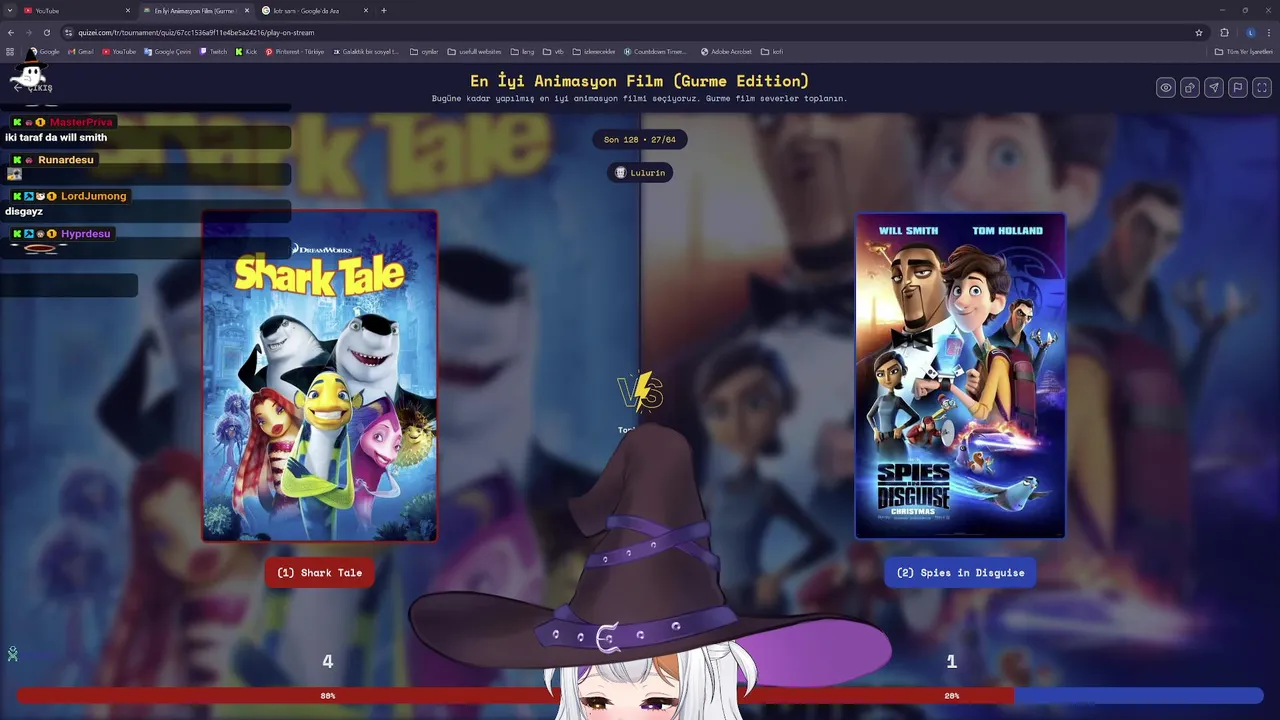Vote with the (2) Spies in Disguise button
The image size is (1280, 720).
960,573
